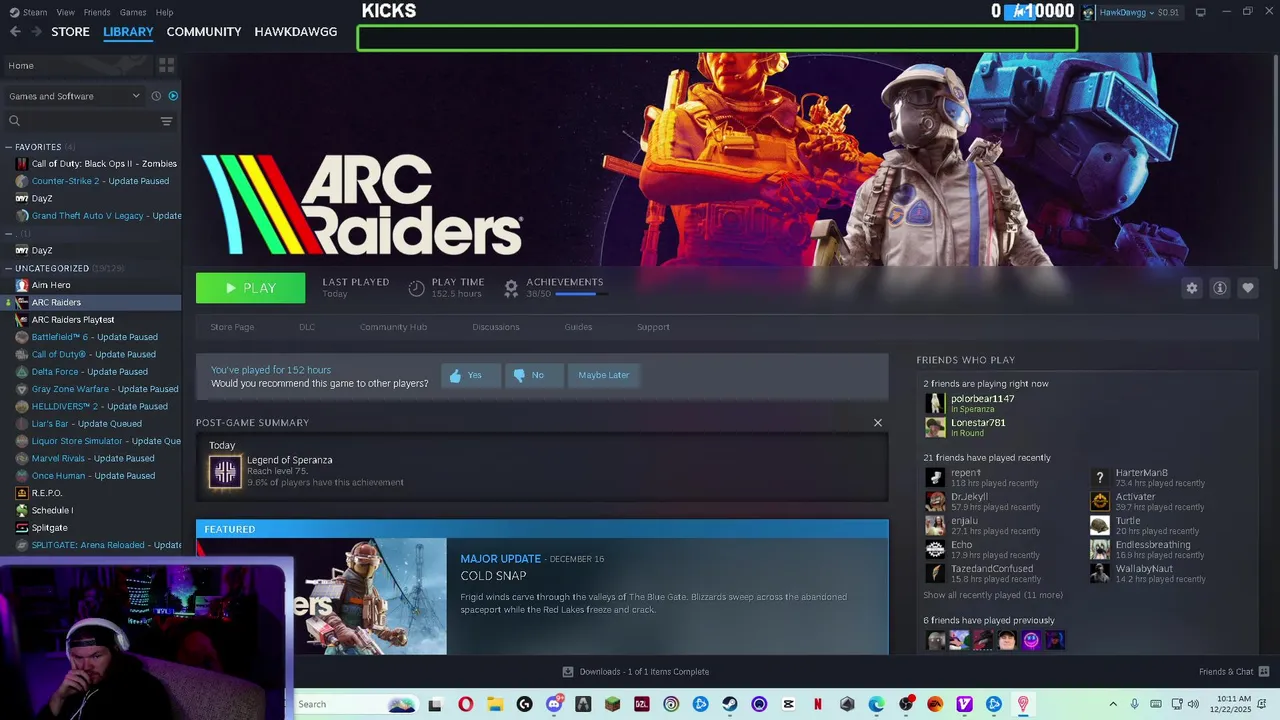Click the Play Time clock icon
Image resolution: width=1280 pixels, height=720 pixels.
417,288
